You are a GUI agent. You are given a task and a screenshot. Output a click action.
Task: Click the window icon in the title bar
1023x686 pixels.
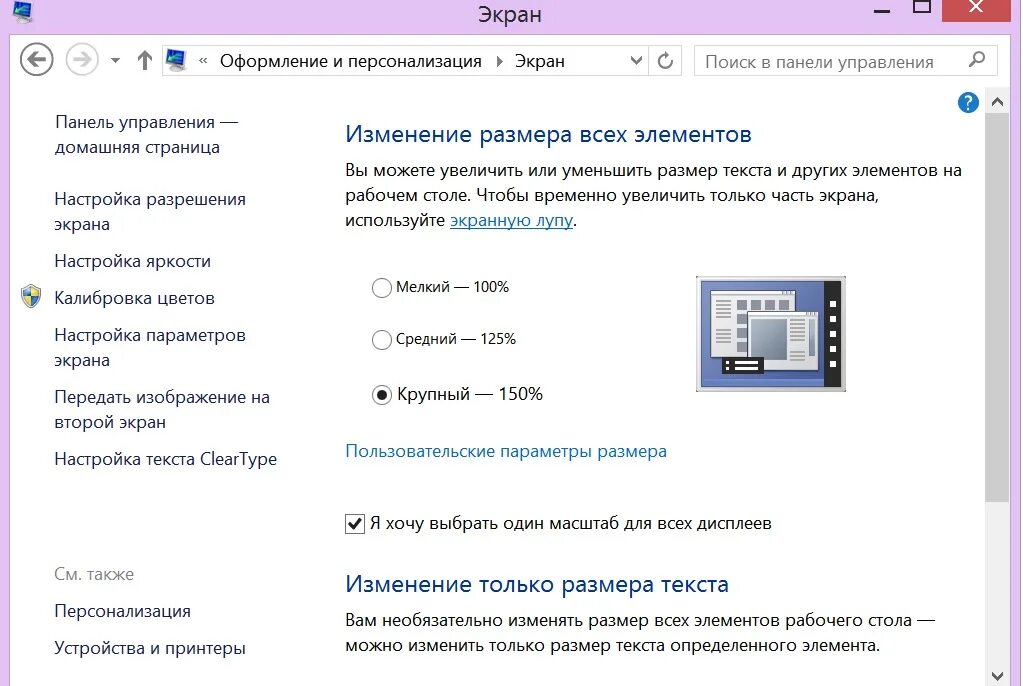pyautogui.click(x=23, y=11)
